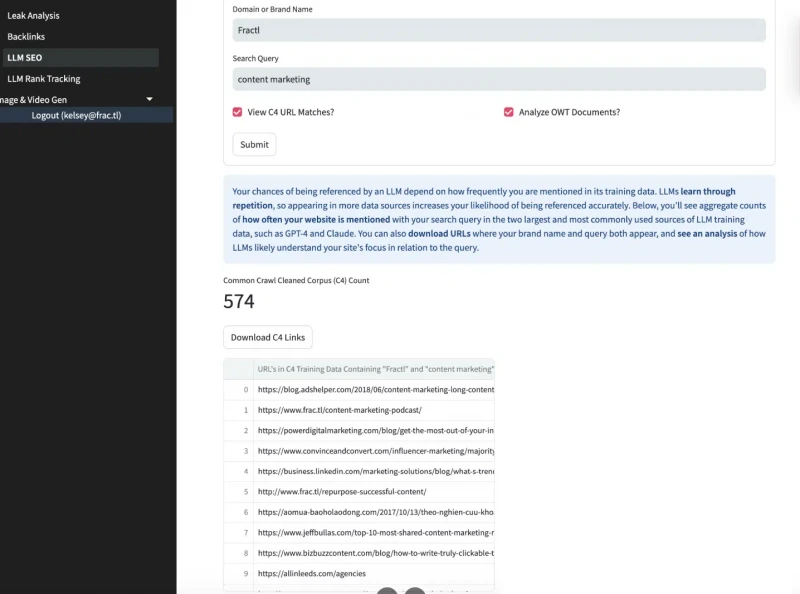Select row index 5 cell

tap(239, 492)
